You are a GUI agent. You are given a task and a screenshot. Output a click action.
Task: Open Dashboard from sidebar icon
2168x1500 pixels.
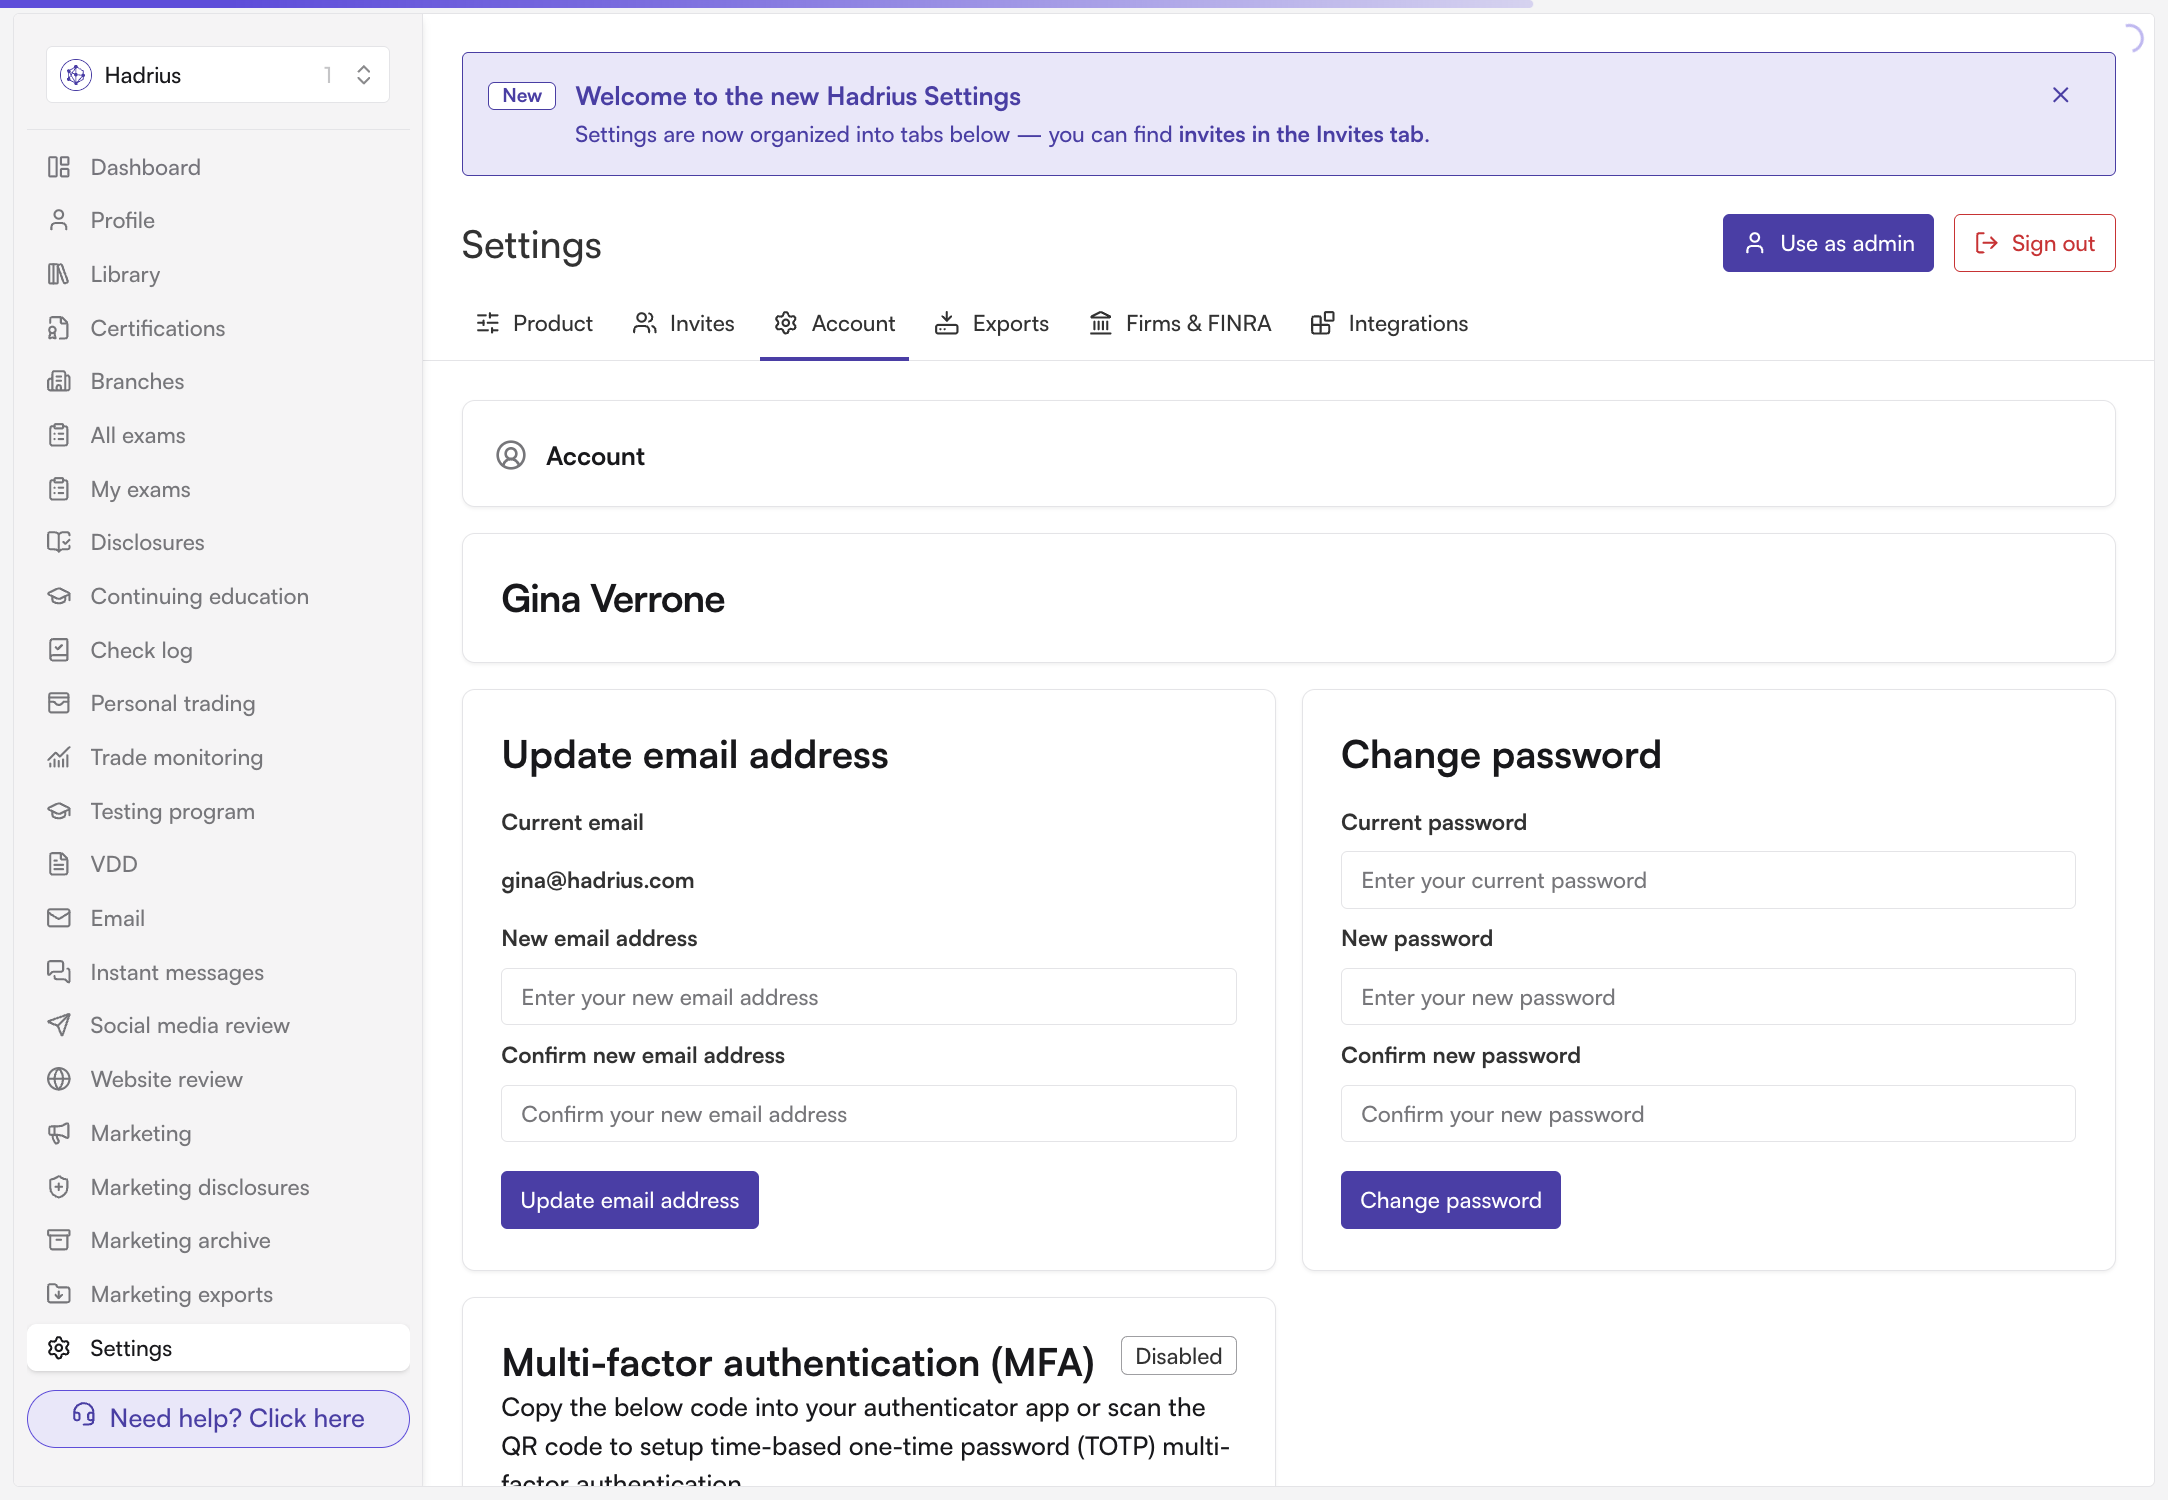coord(59,167)
